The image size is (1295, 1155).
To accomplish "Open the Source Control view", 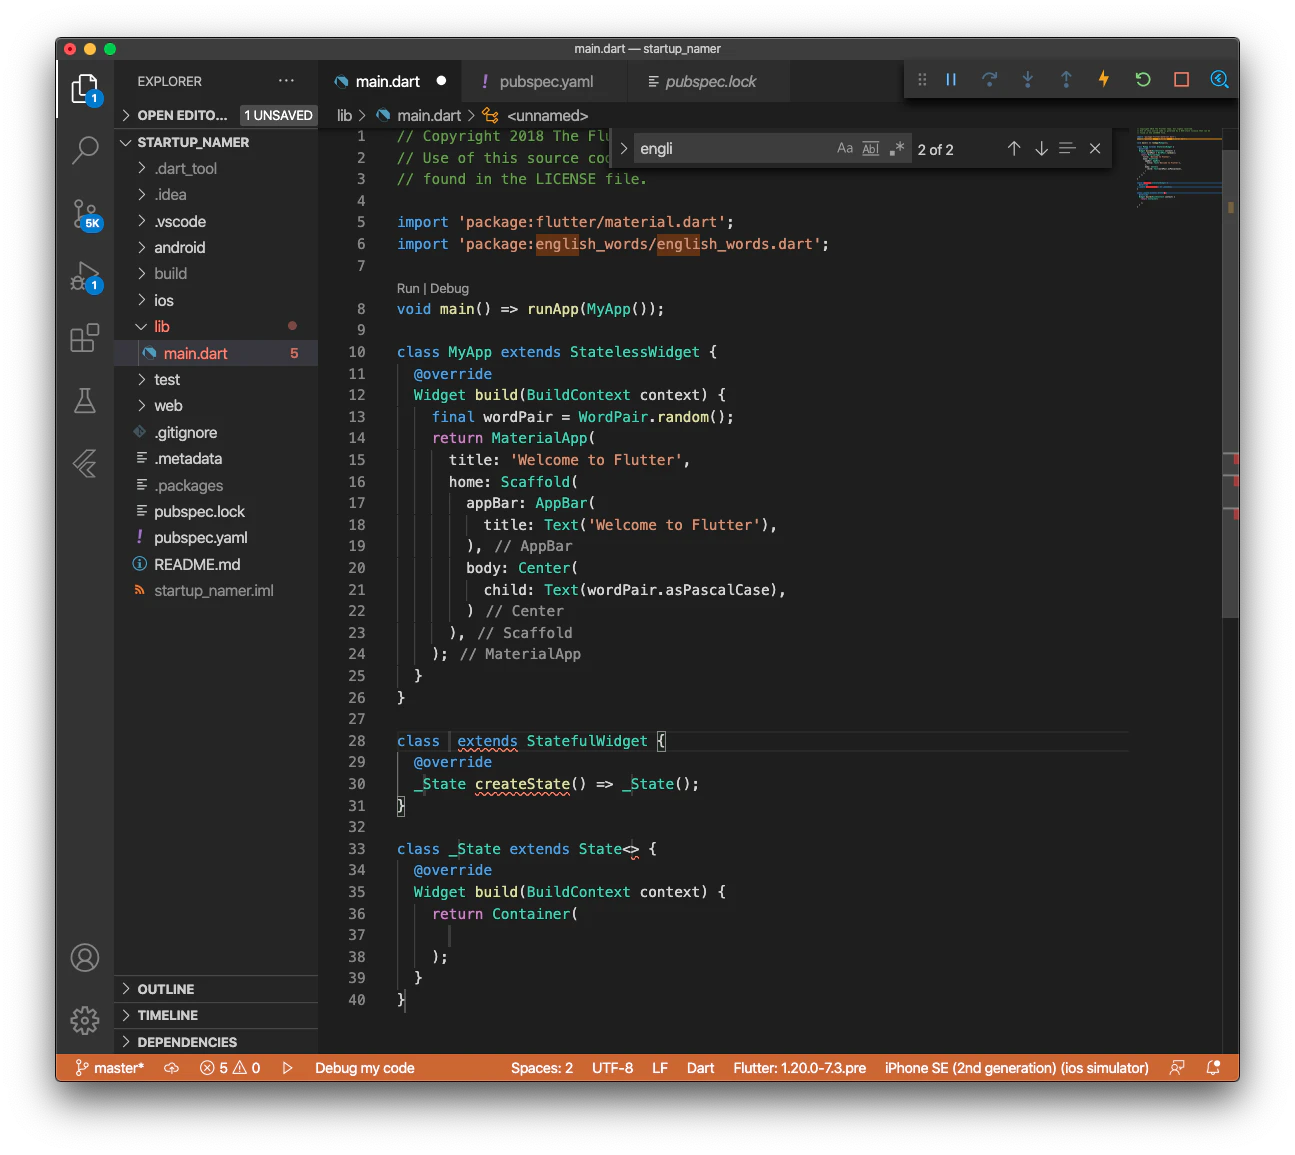I will point(85,213).
